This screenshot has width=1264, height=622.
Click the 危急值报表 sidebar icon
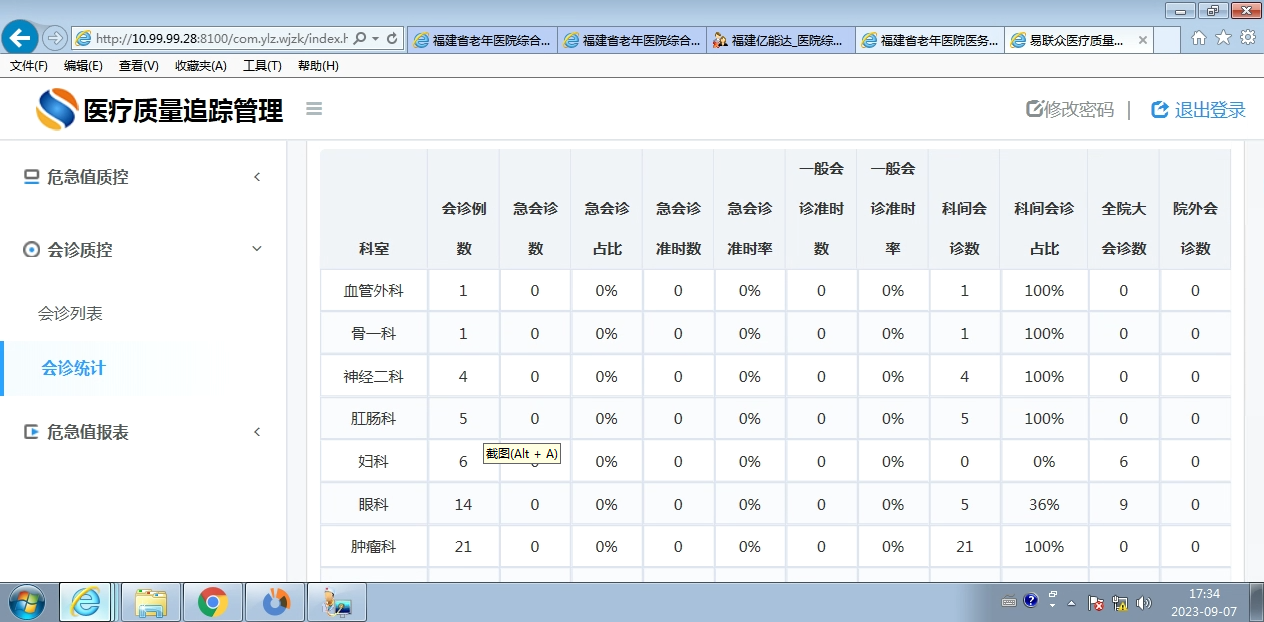click(x=31, y=432)
